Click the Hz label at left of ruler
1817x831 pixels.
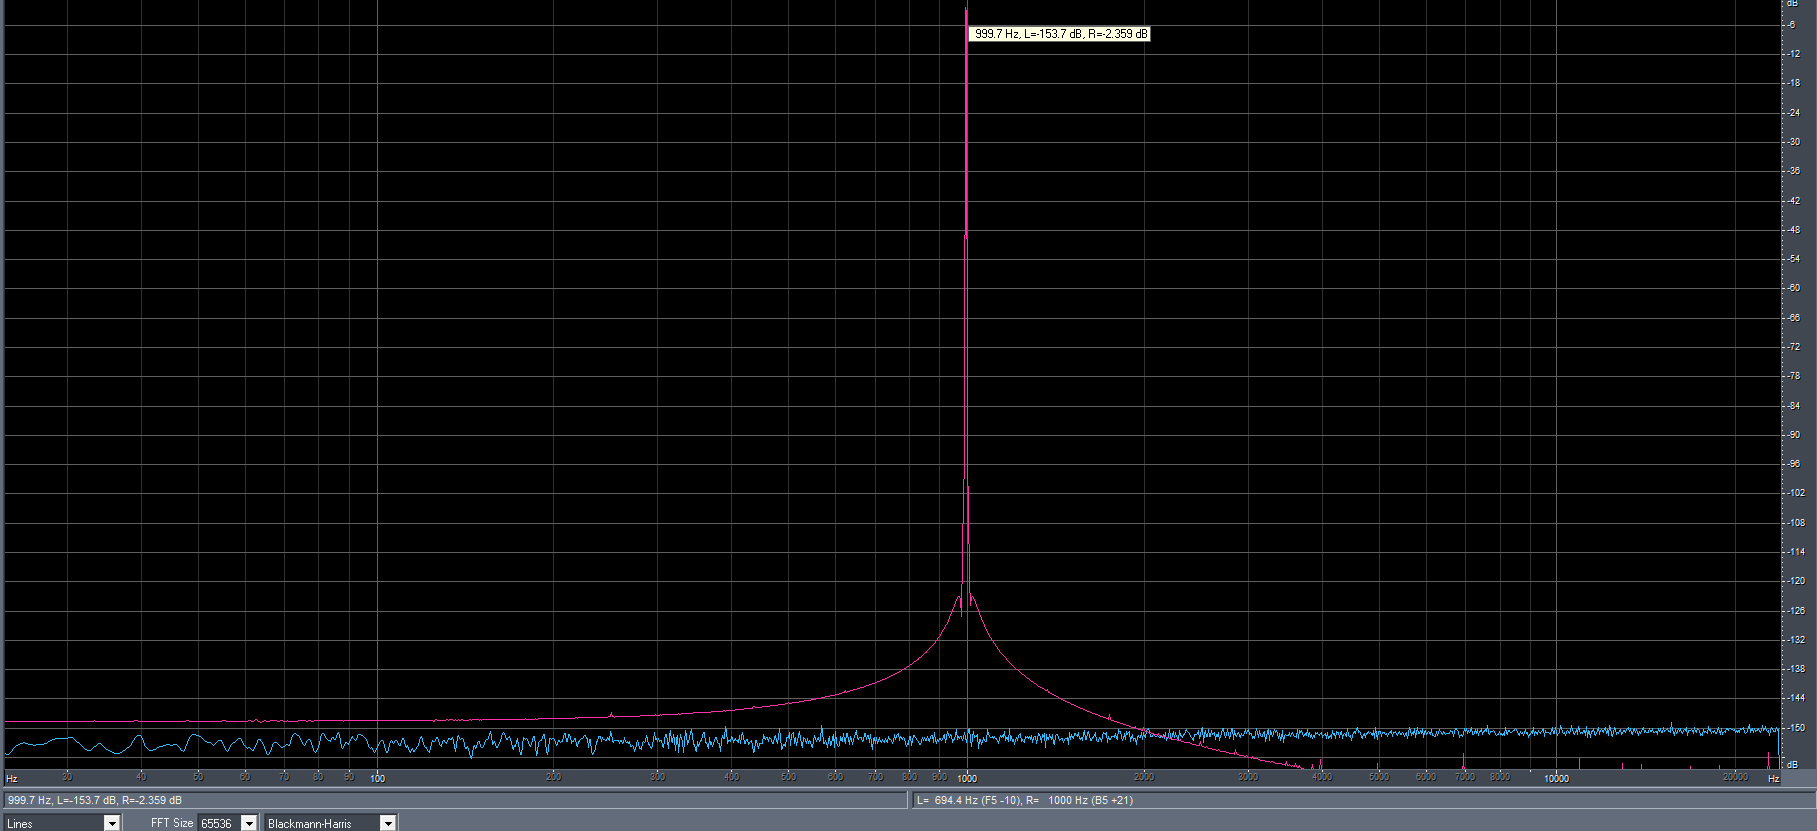(x=12, y=778)
